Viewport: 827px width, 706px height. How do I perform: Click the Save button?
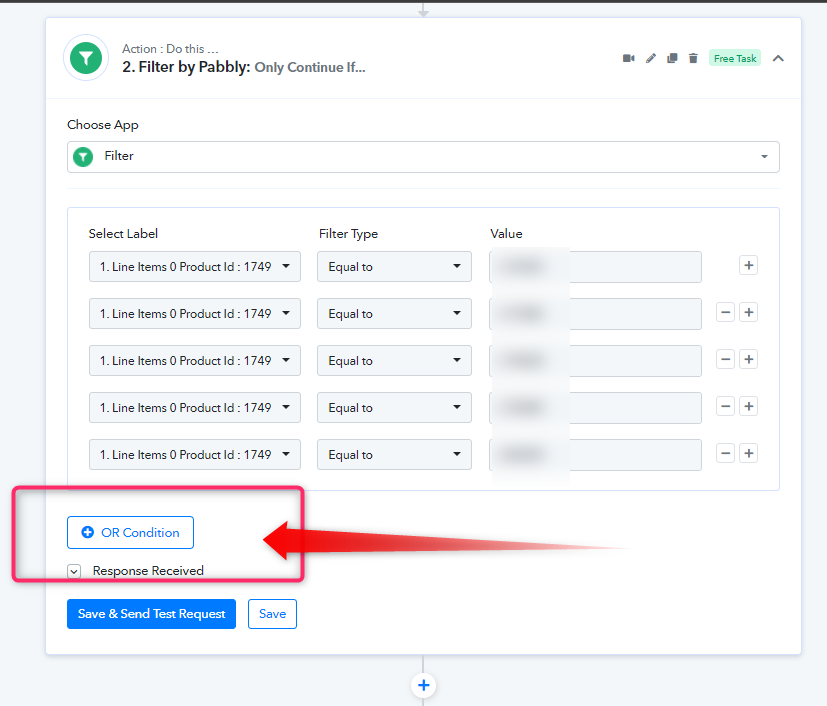(x=272, y=614)
